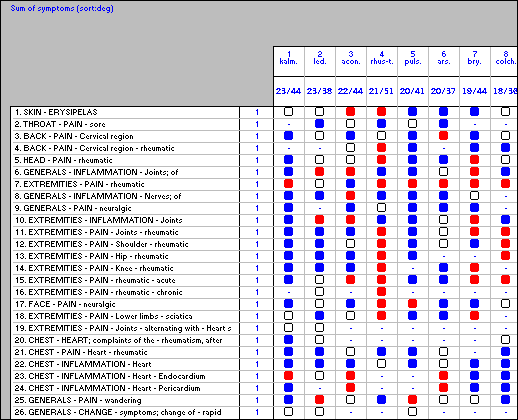518x420 pixels.
Task: Click red square for rhus-t. in rheumatic chronic row
Action: [x=381, y=292]
